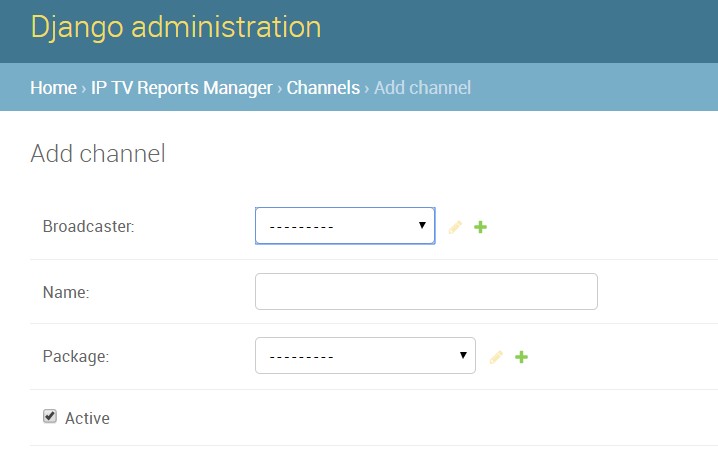Add a new package with the green plus

click(522, 357)
